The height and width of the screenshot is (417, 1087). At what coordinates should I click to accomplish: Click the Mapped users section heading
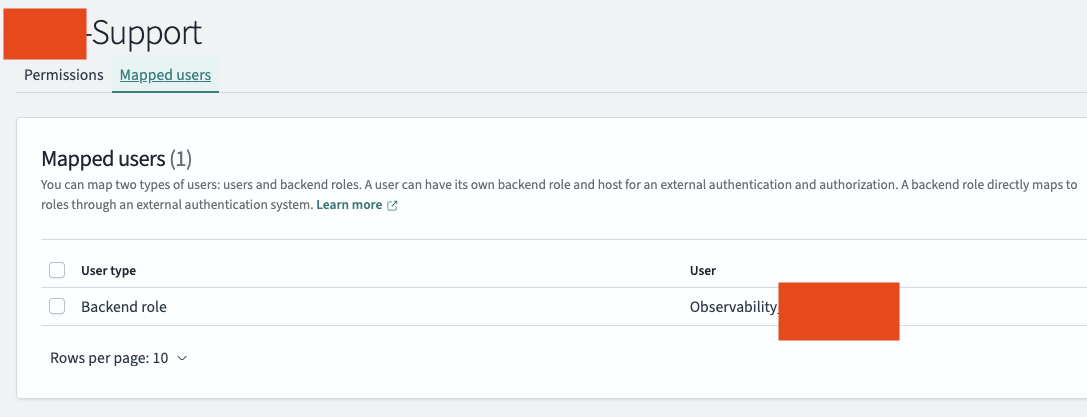[x=102, y=158]
